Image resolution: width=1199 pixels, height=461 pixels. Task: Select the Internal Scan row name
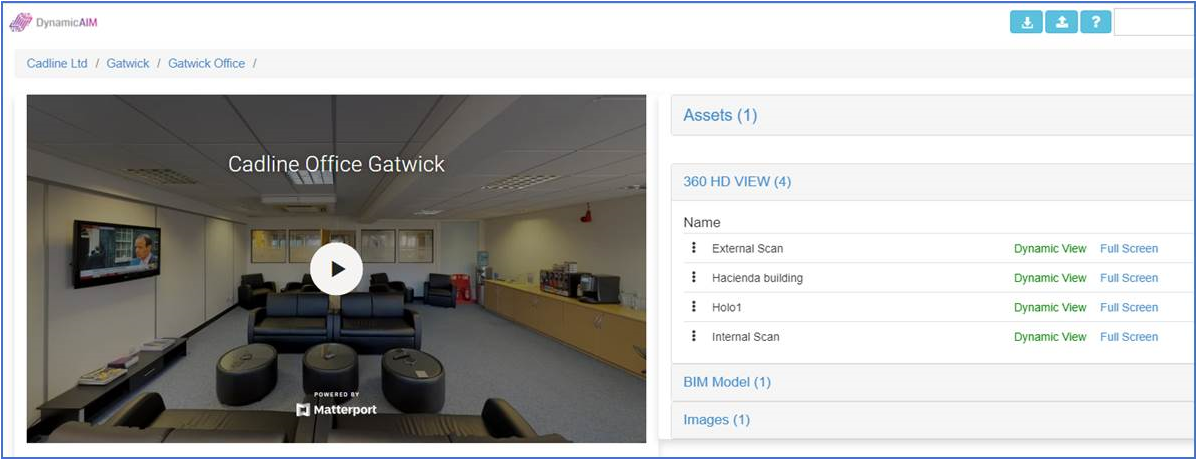pyautogui.click(x=746, y=336)
